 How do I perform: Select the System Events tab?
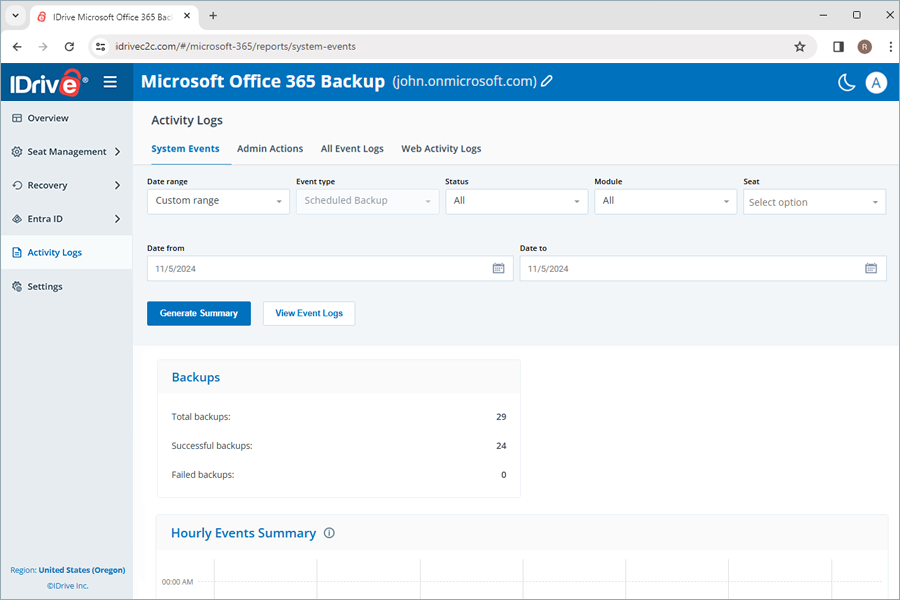click(185, 149)
